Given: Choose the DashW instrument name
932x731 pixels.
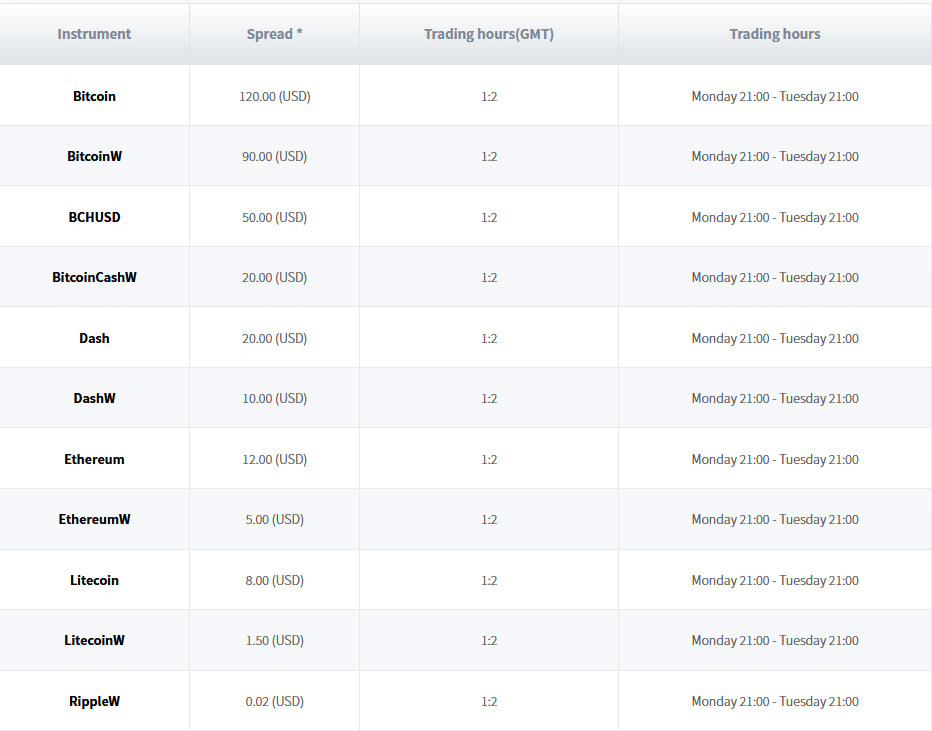Looking at the screenshot, I should pos(94,399).
